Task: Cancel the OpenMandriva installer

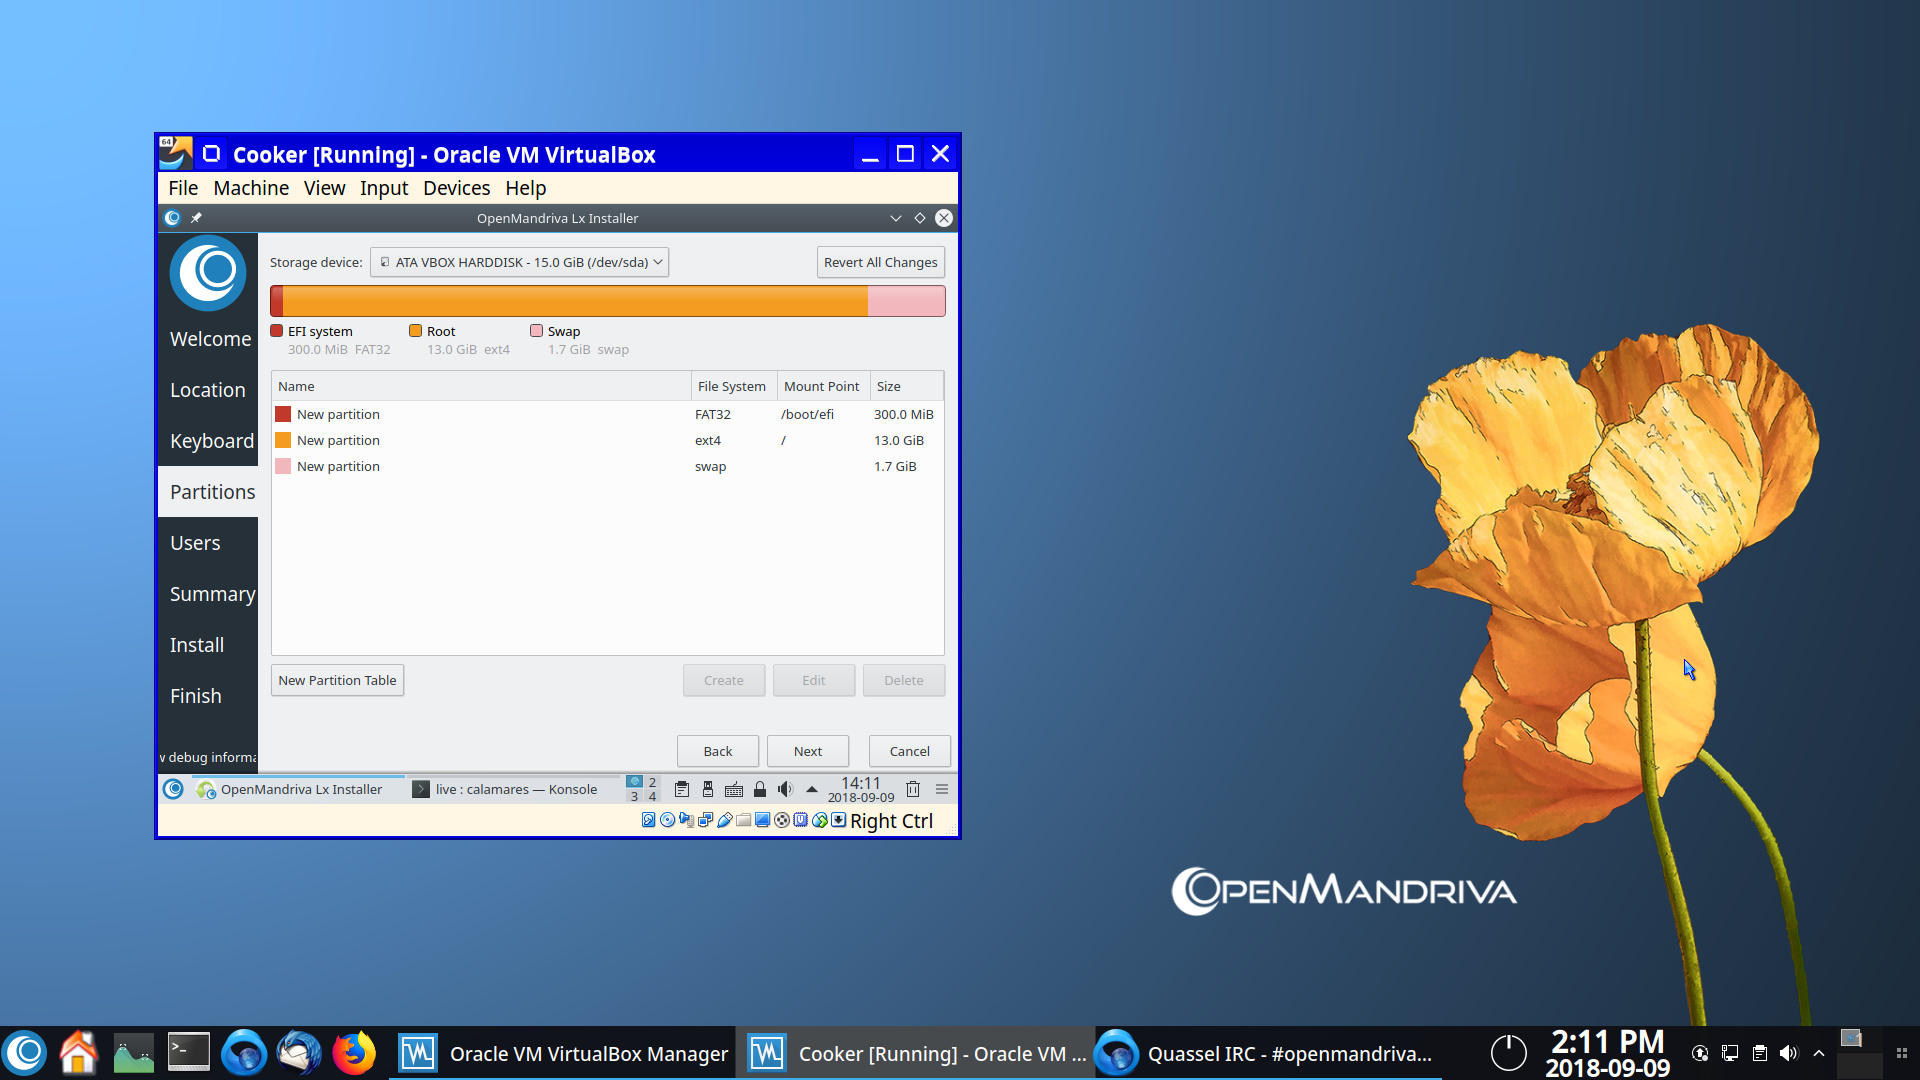Action: click(x=910, y=751)
